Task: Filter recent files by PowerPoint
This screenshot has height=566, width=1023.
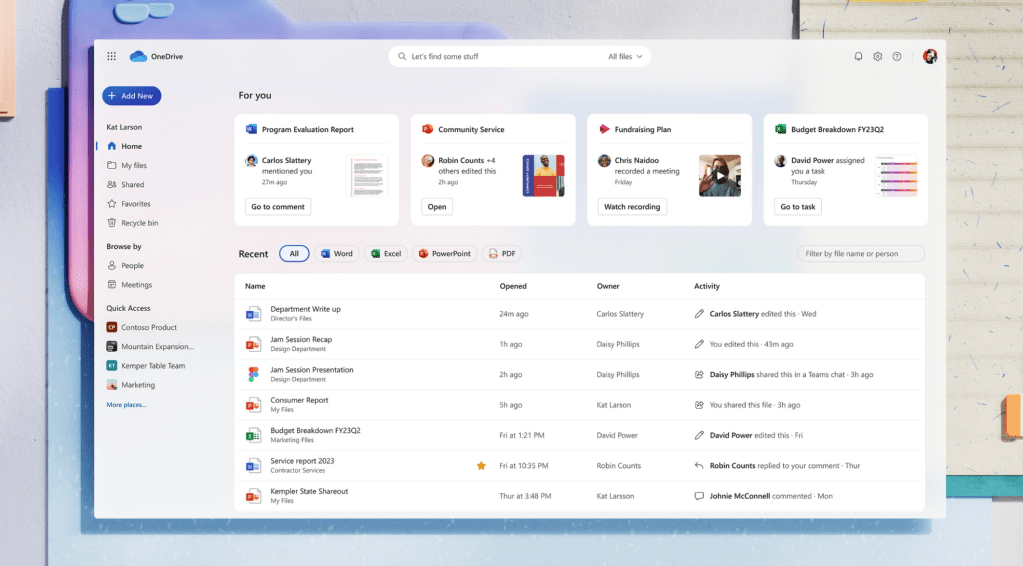Action: [x=443, y=254]
